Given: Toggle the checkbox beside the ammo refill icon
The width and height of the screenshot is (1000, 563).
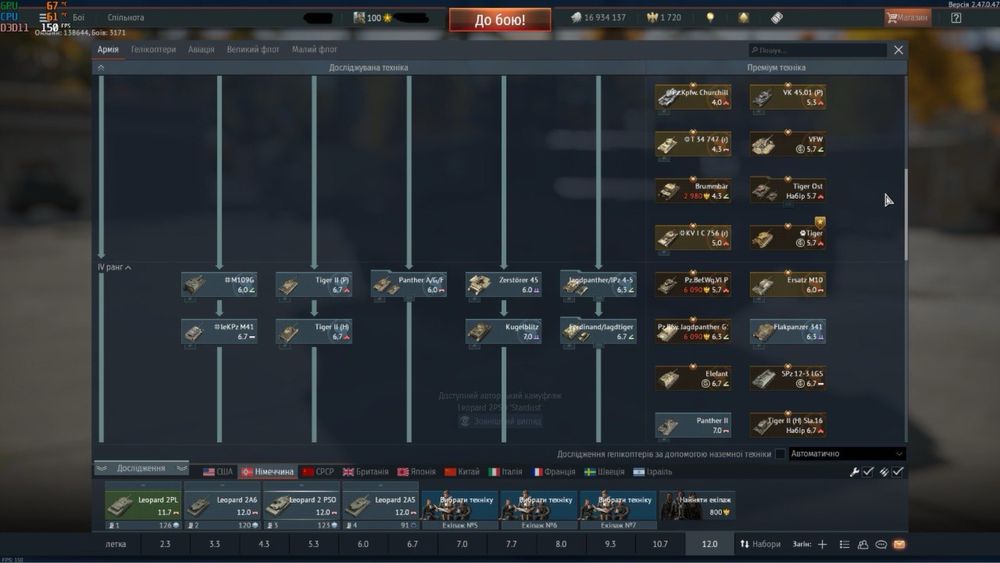Looking at the screenshot, I should [898, 472].
